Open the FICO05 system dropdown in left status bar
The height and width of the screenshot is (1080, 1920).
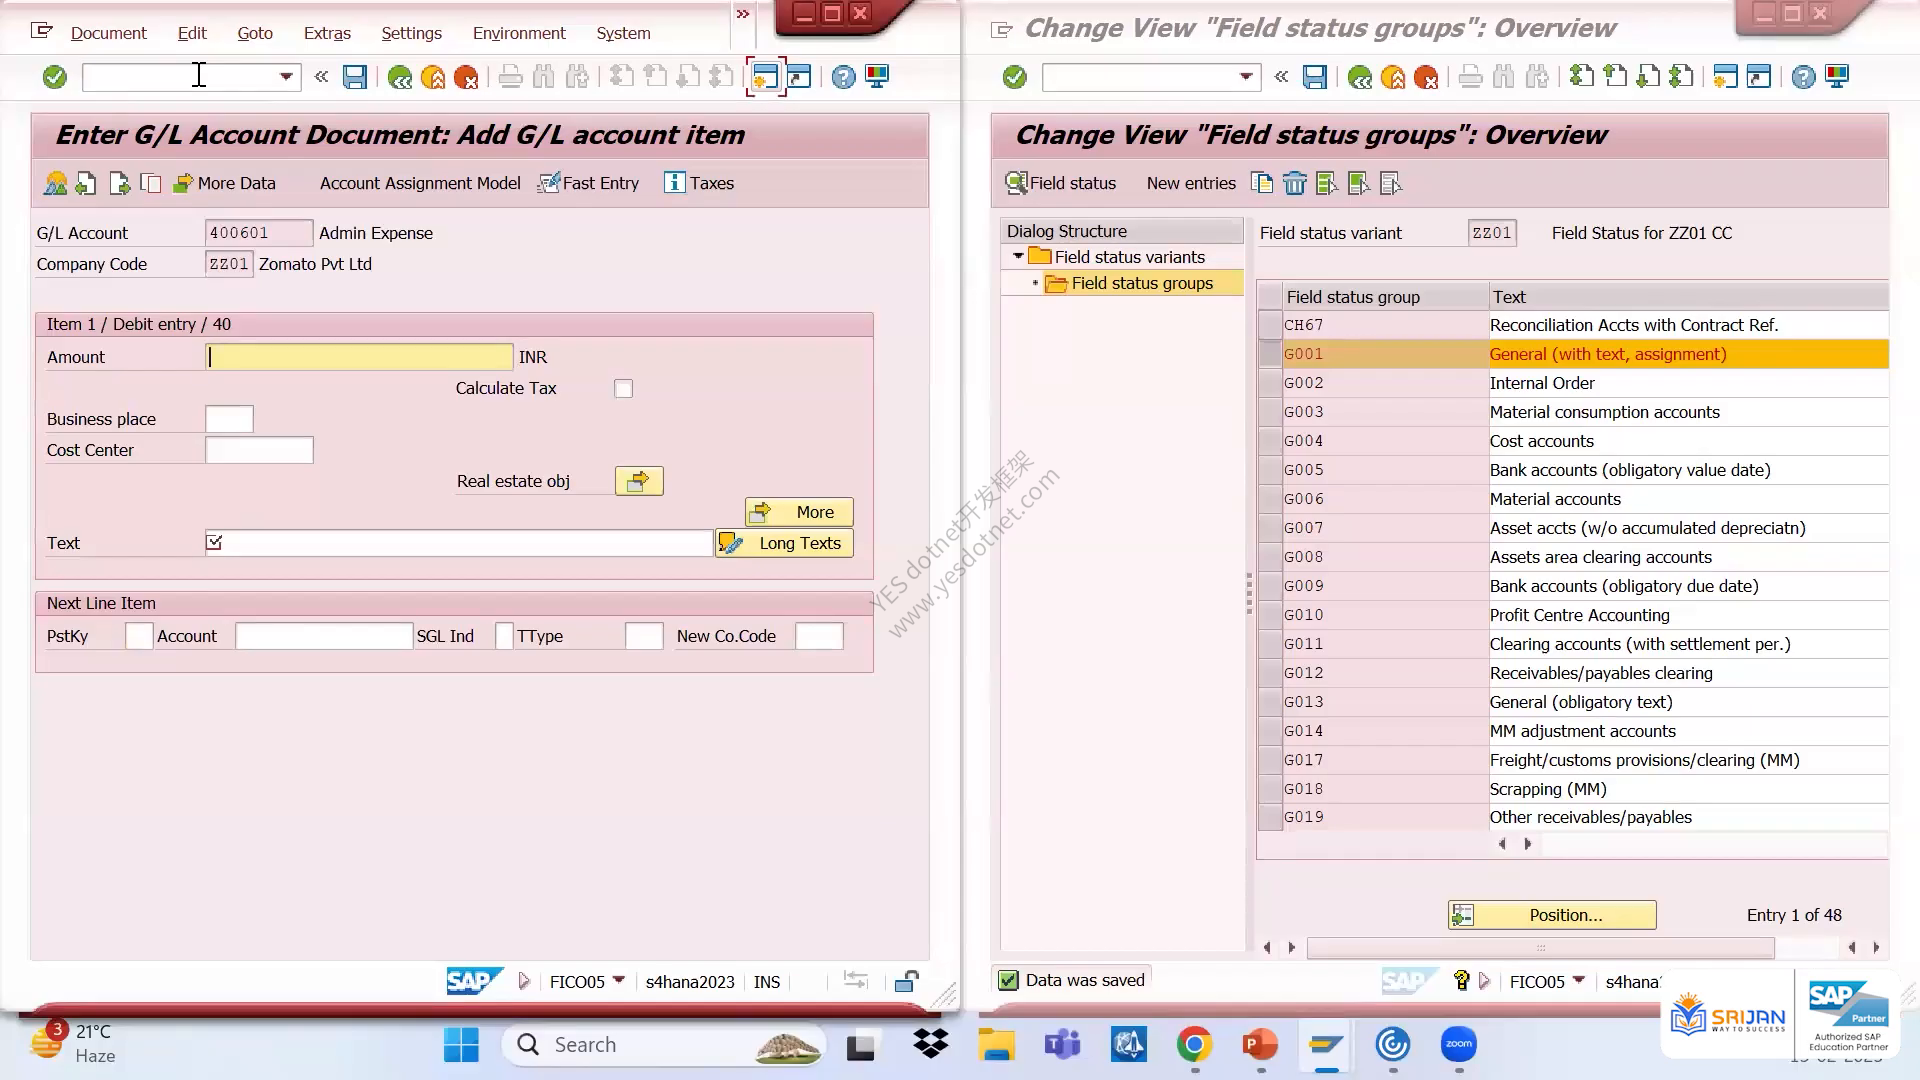pos(618,981)
